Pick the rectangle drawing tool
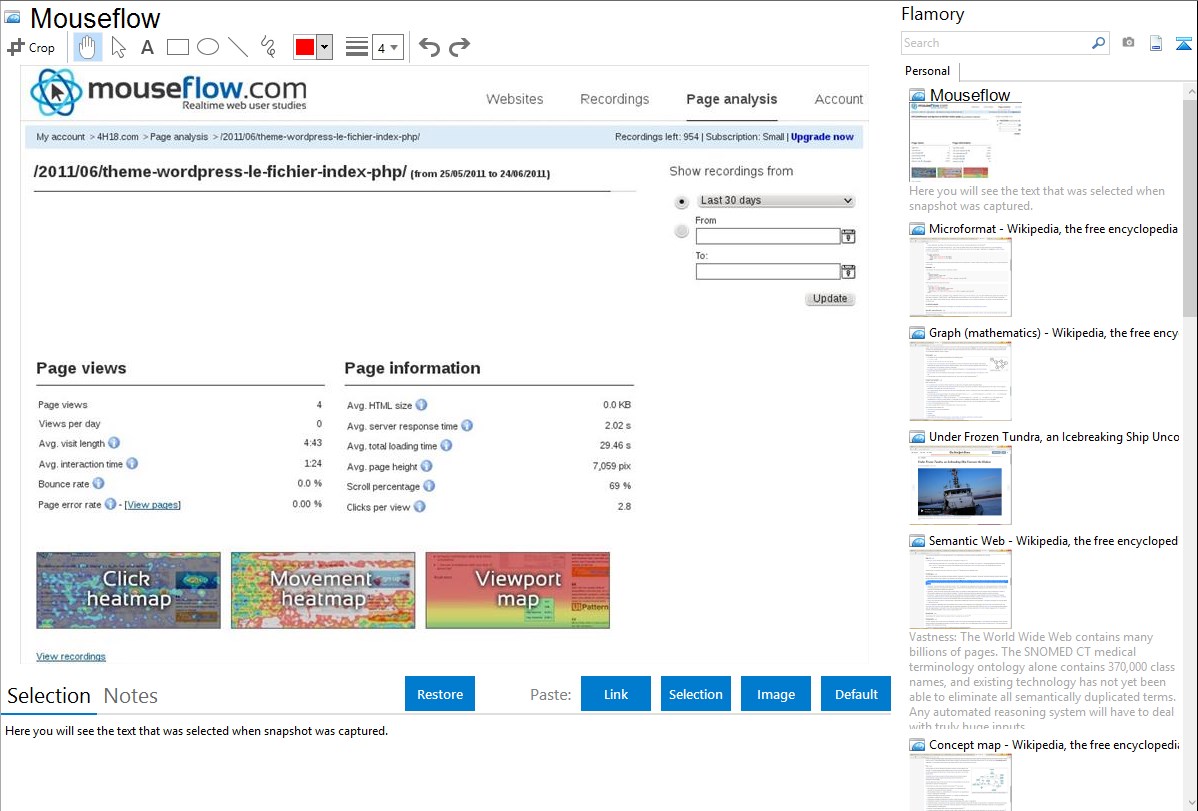Image resolution: width=1198 pixels, height=811 pixels. point(177,47)
